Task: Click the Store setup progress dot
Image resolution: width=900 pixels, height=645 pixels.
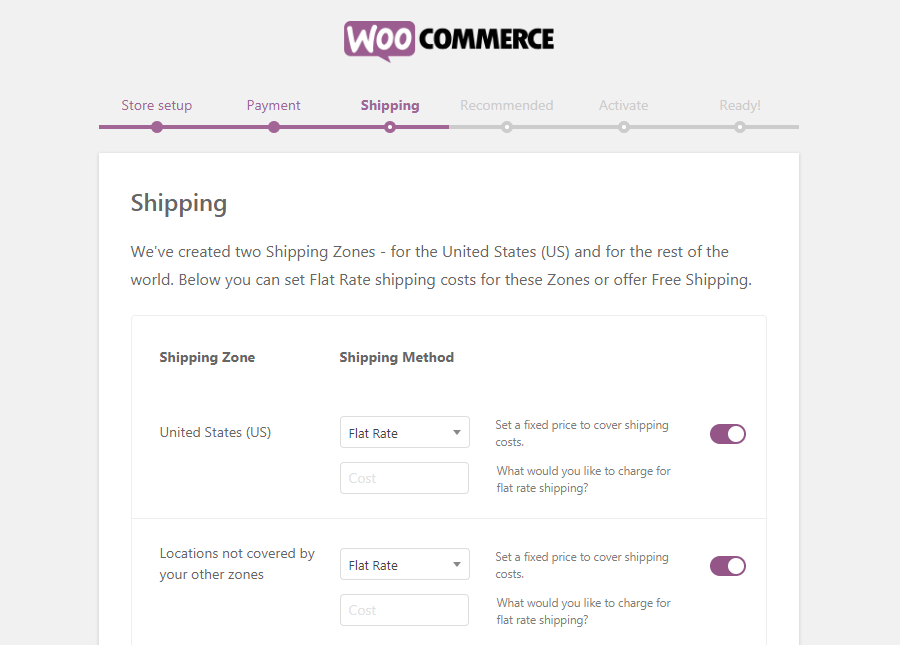Action: pyautogui.click(x=156, y=127)
